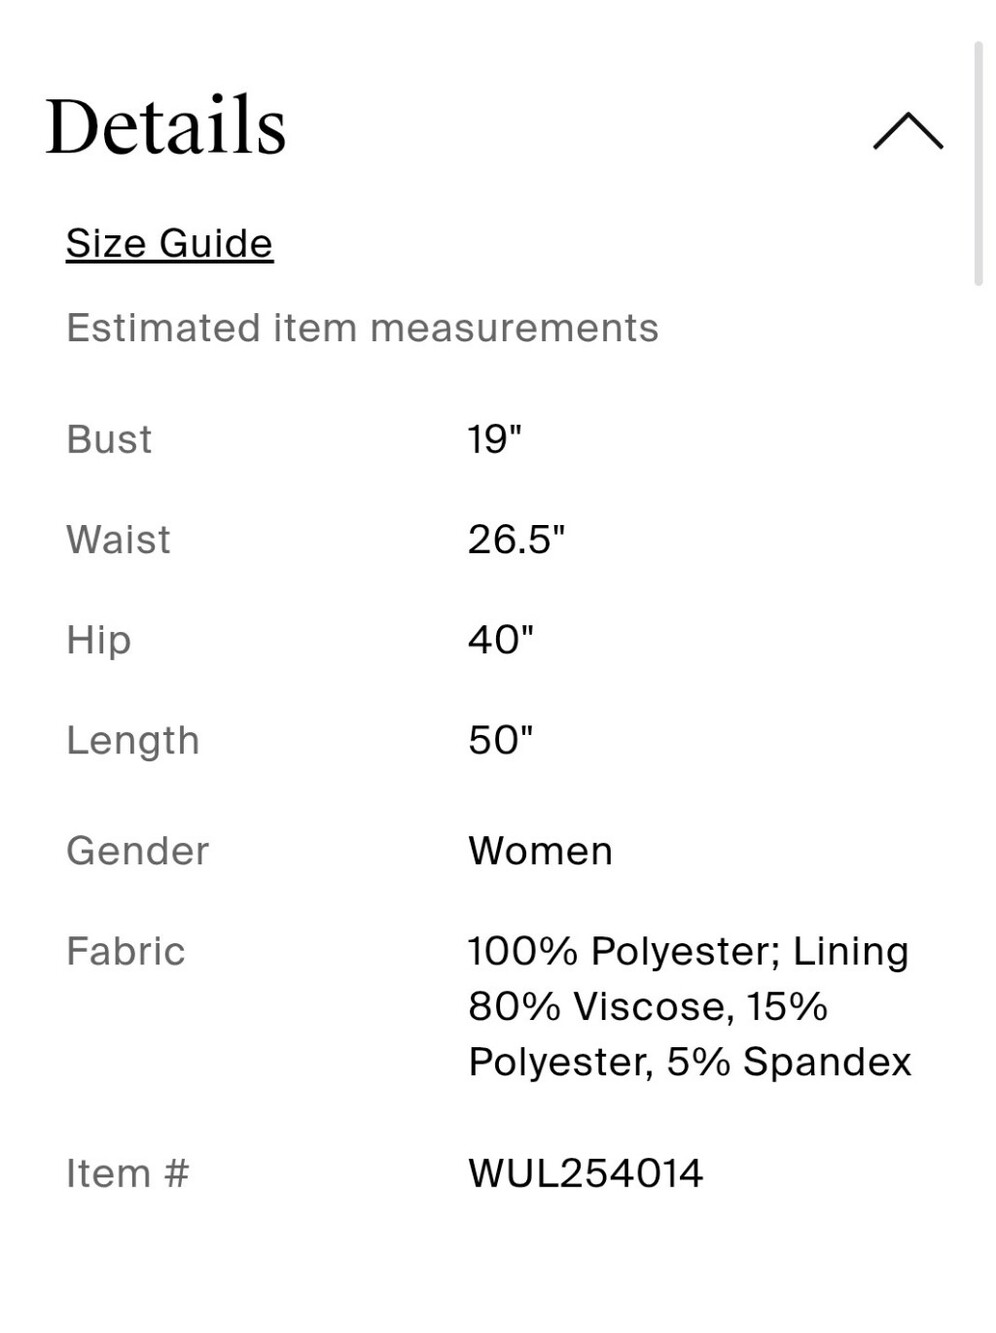Select the Waist value 26.5"
This screenshot has height=1333, width=996.
pyautogui.click(x=516, y=539)
